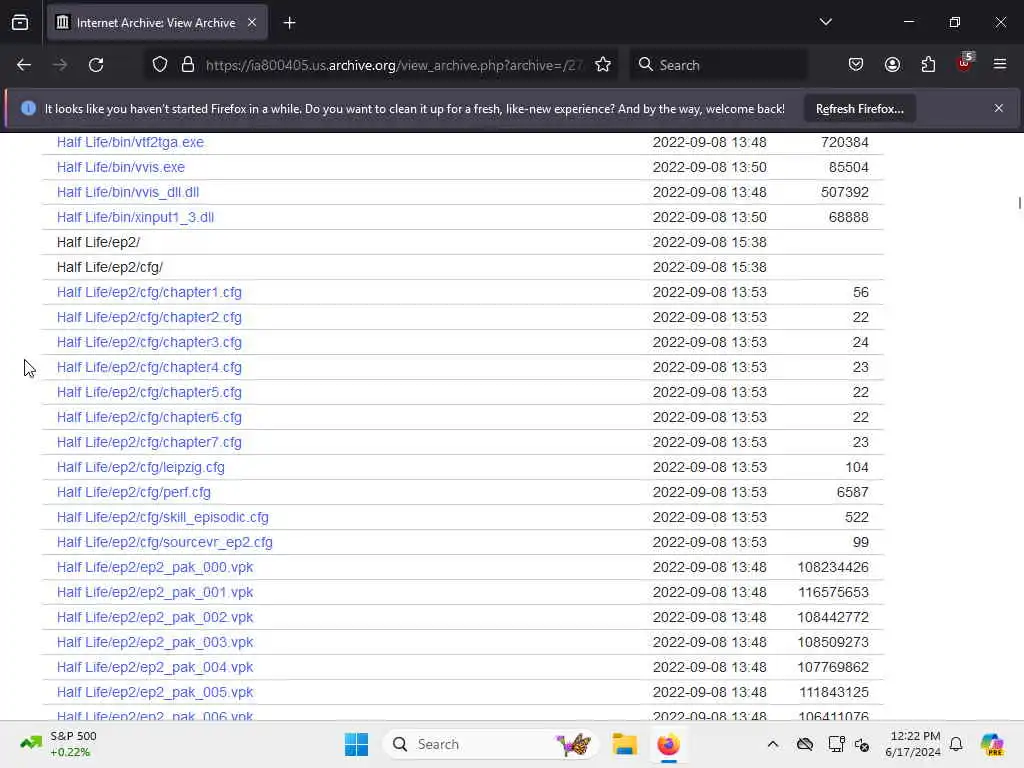Viewport: 1024px width, 768px height.
Task: Open the muted volume tray icon
Action: [x=862, y=745]
